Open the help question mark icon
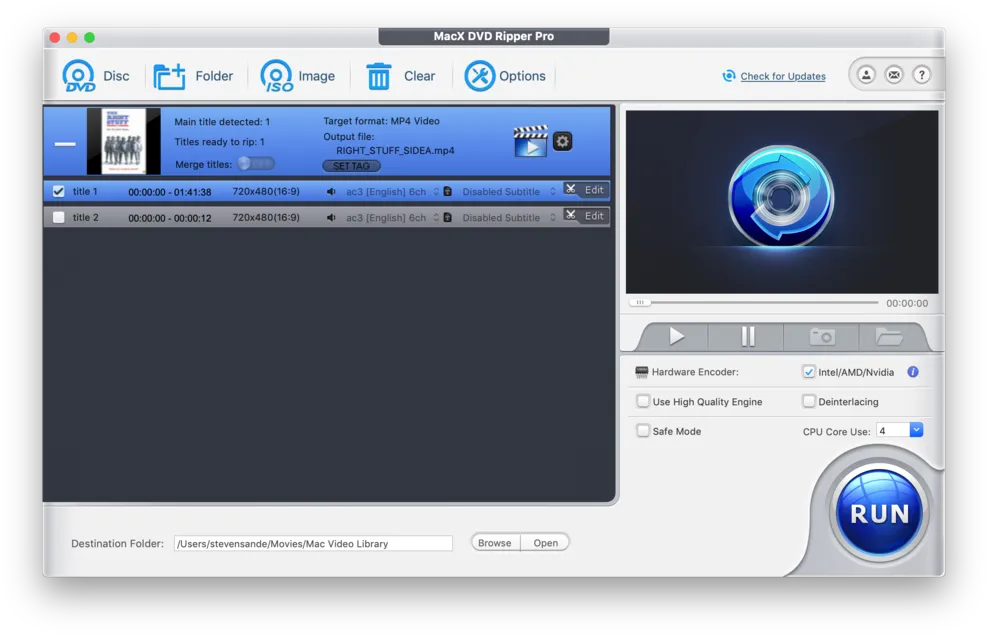The width and height of the screenshot is (987, 635). coord(922,76)
